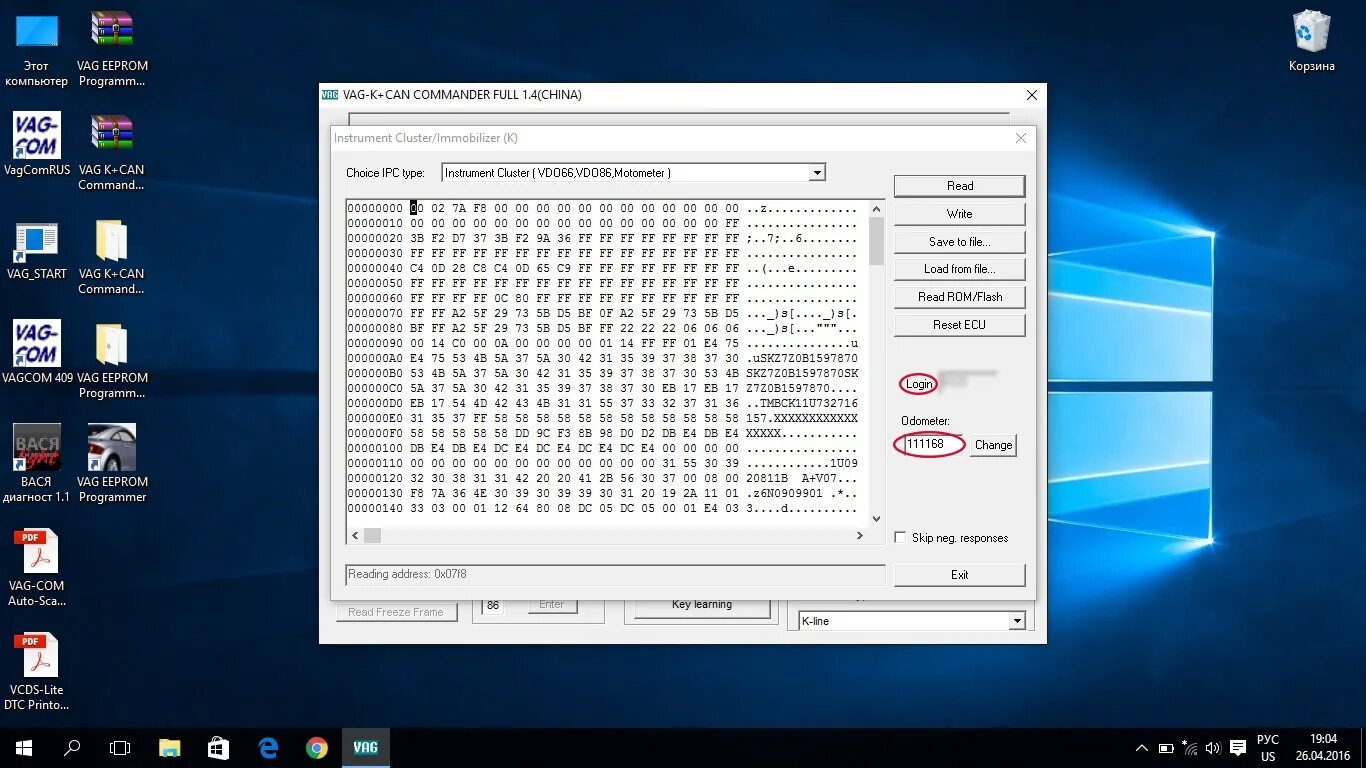Switch the РУС US input language indicator
Screen dimensions: 1366x768
click(1268, 748)
